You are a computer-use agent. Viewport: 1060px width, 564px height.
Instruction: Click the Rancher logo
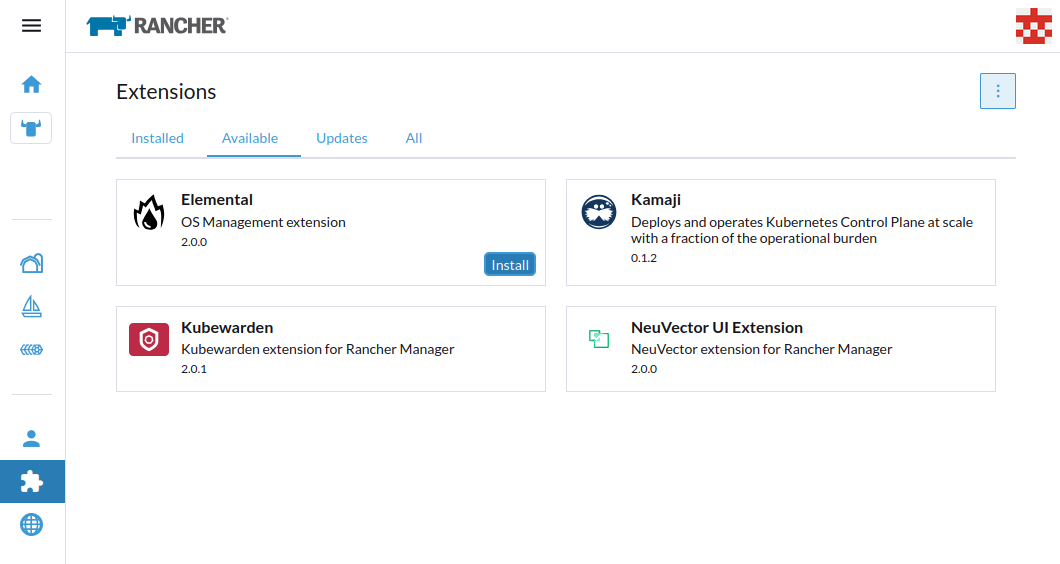pyautogui.click(x=157, y=26)
